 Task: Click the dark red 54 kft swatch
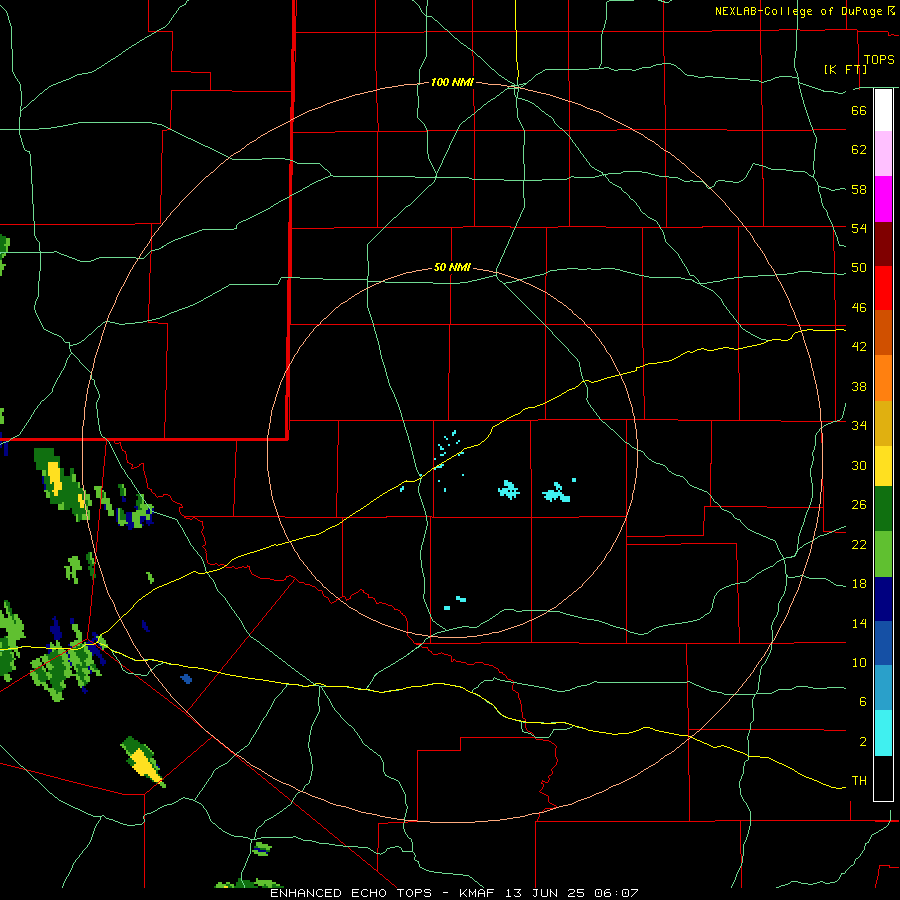[883, 244]
